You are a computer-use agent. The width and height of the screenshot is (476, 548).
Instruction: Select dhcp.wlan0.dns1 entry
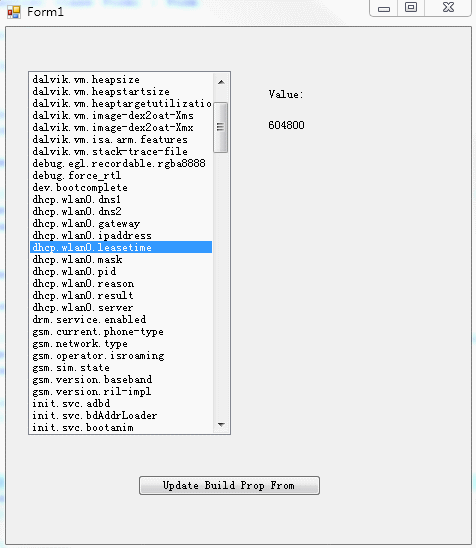(x=121, y=200)
